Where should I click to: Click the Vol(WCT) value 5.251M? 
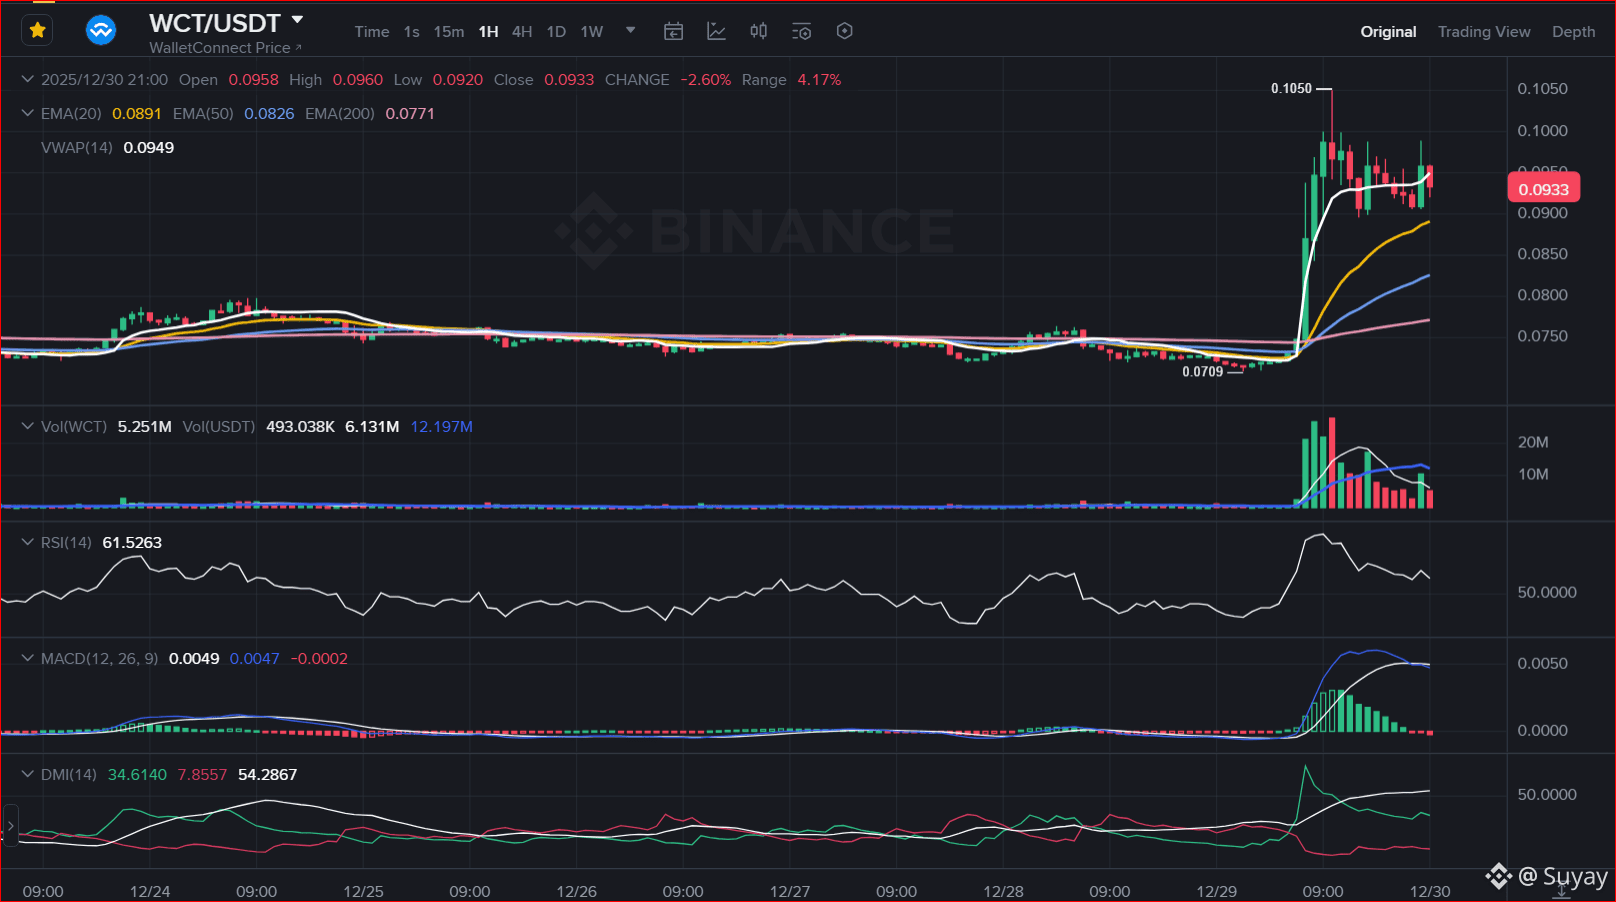pyautogui.click(x=145, y=426)
